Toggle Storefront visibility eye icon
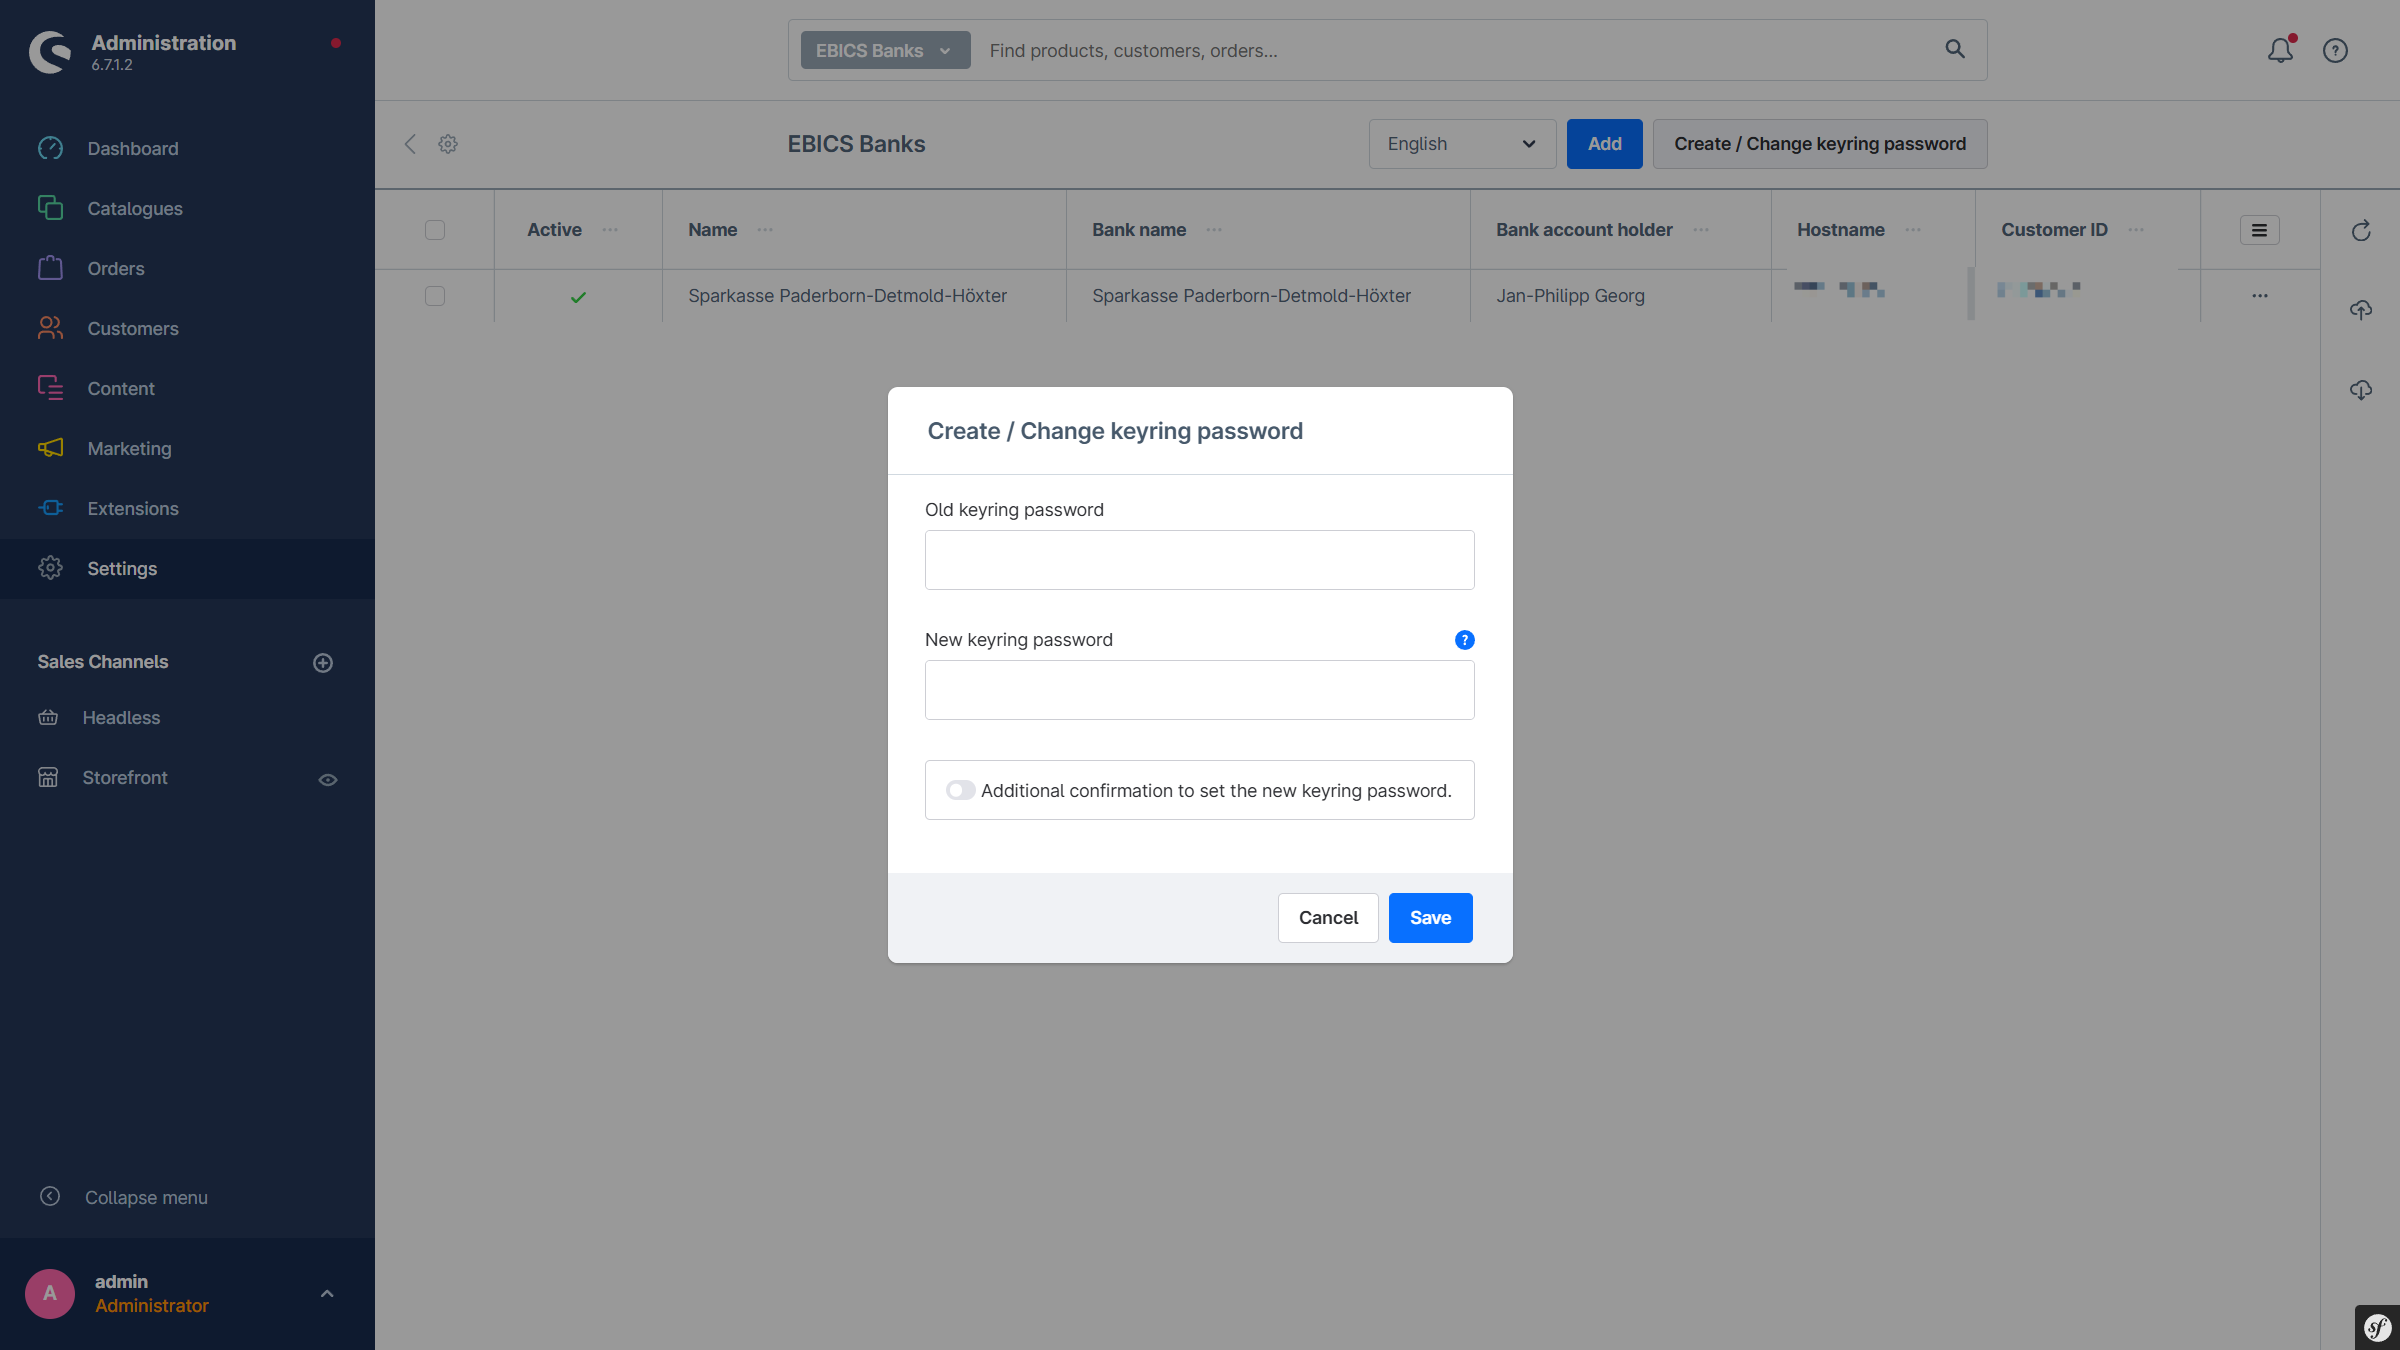This screenshot has width=2400, height=1350. pos(327,779)
